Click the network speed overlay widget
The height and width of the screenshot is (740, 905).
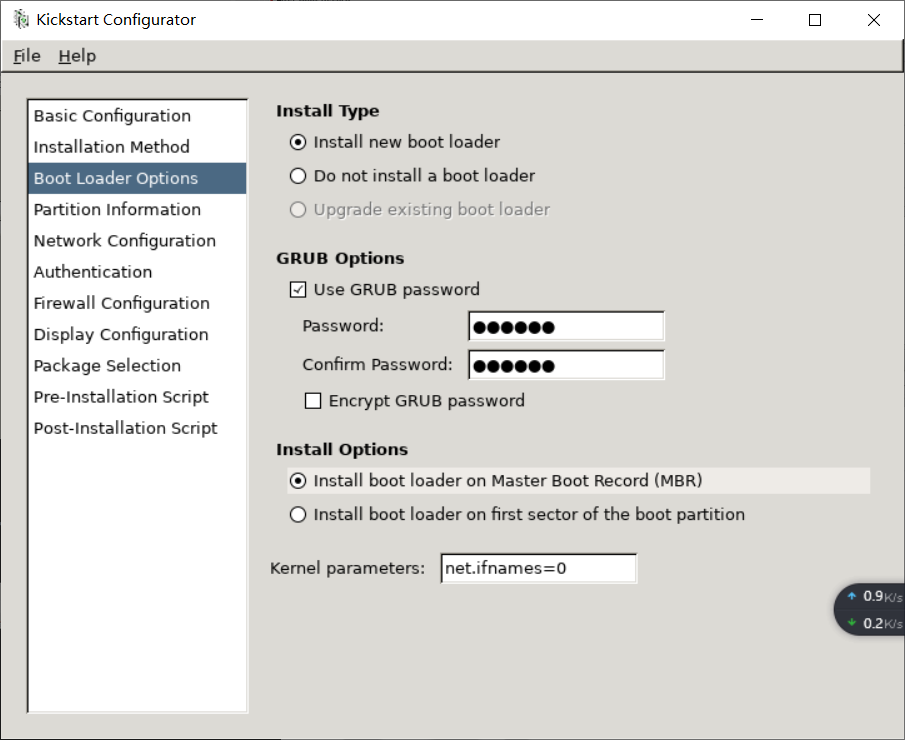(870, 610)
